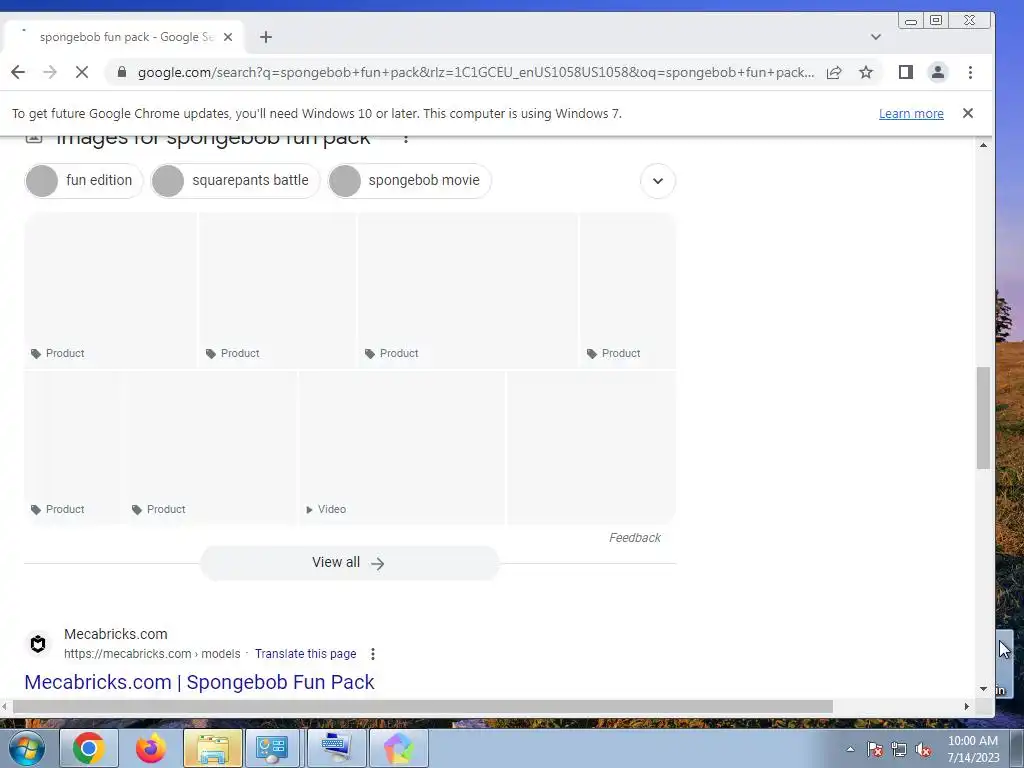The image size is (1024, 768).
Task: Click the Action Center flag icon
Action: pos(875,749)
